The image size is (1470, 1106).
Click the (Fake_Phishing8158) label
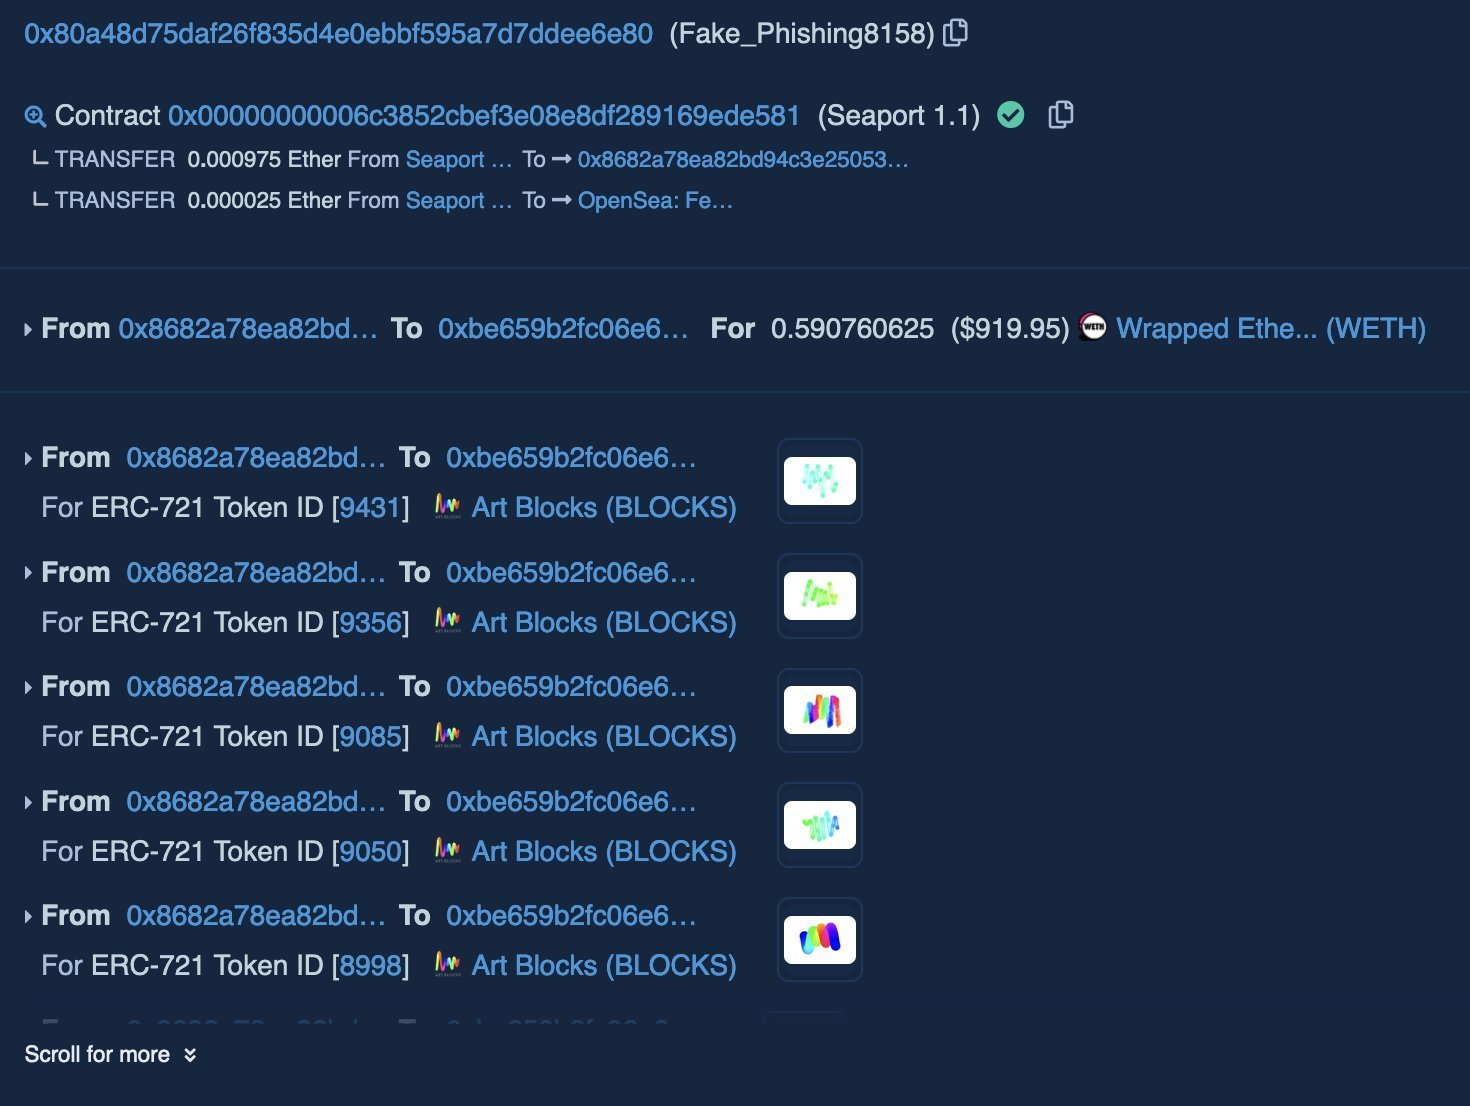[802, 34]
